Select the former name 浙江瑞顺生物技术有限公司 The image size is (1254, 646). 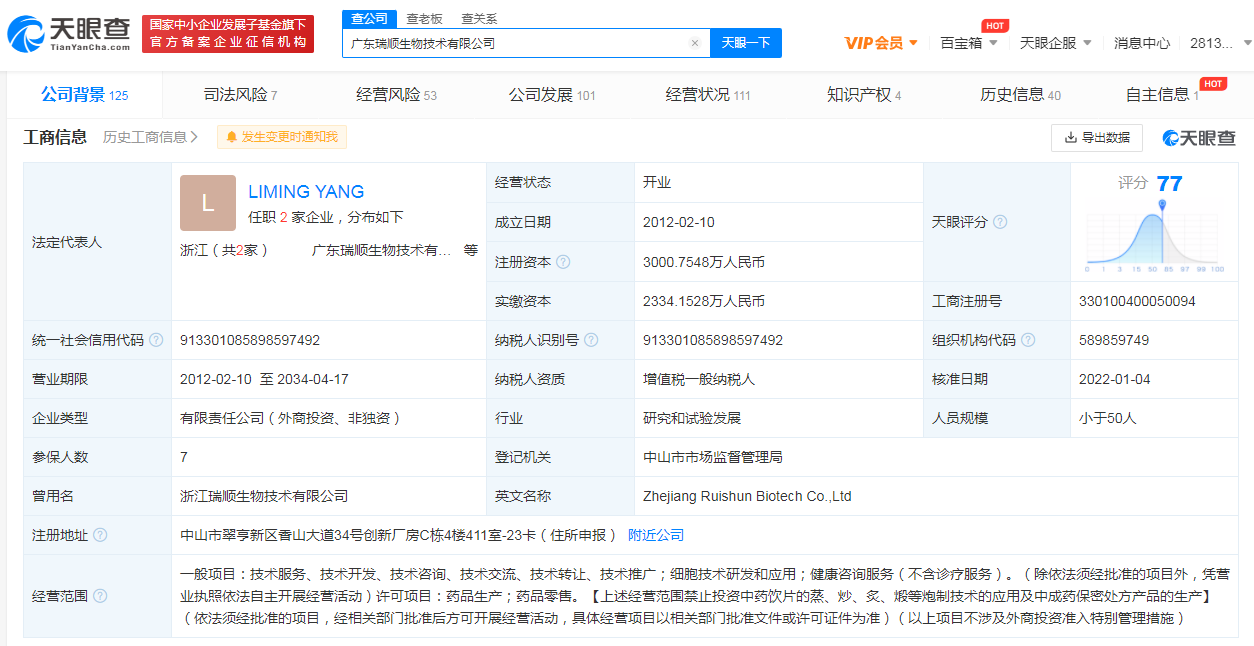click(x=264, y=496)
